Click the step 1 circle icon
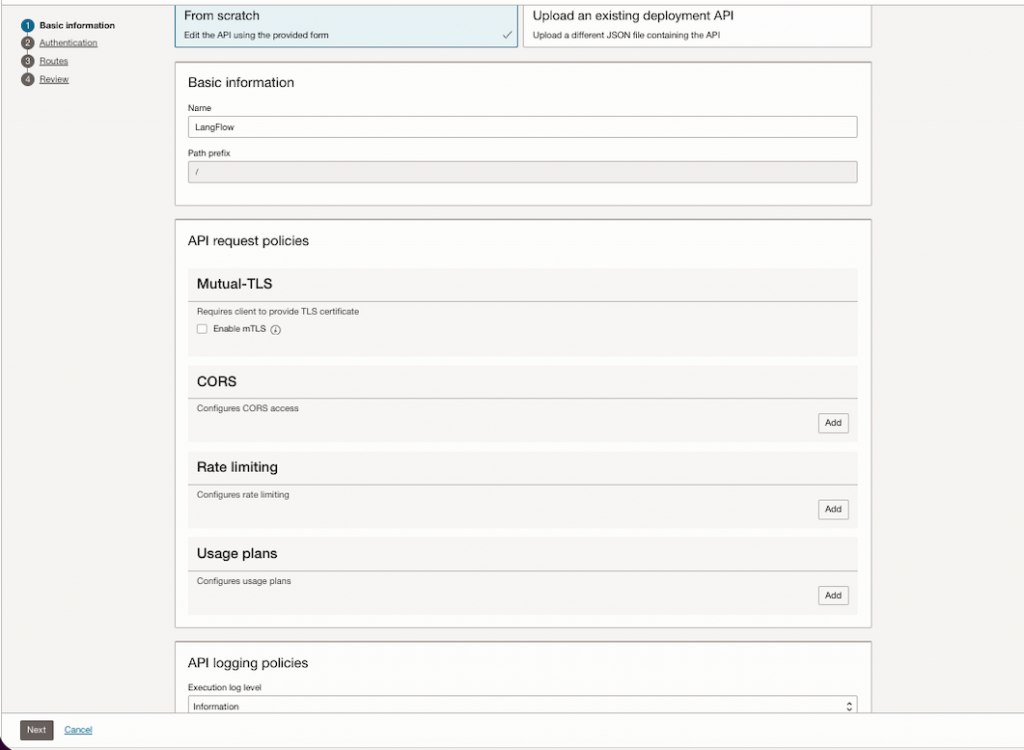The image size is (1024, 750). click(28, 25)
